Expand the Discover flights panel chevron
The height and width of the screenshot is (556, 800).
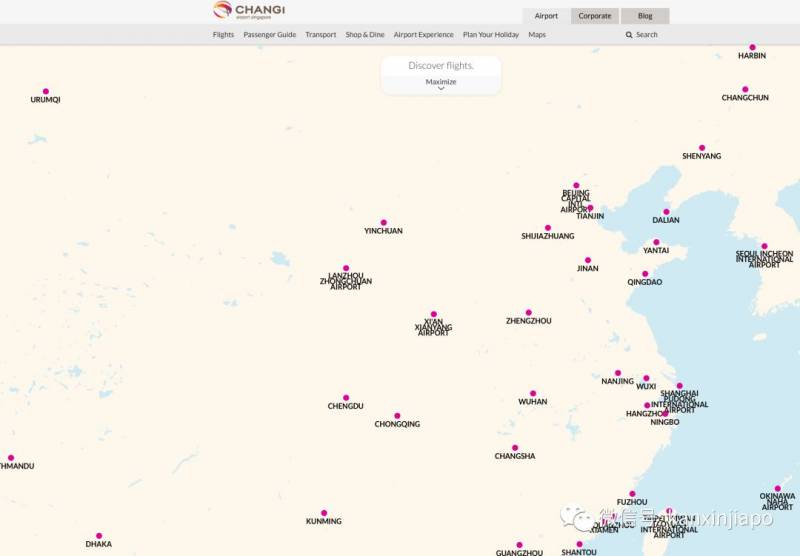(x=441, y=89)
